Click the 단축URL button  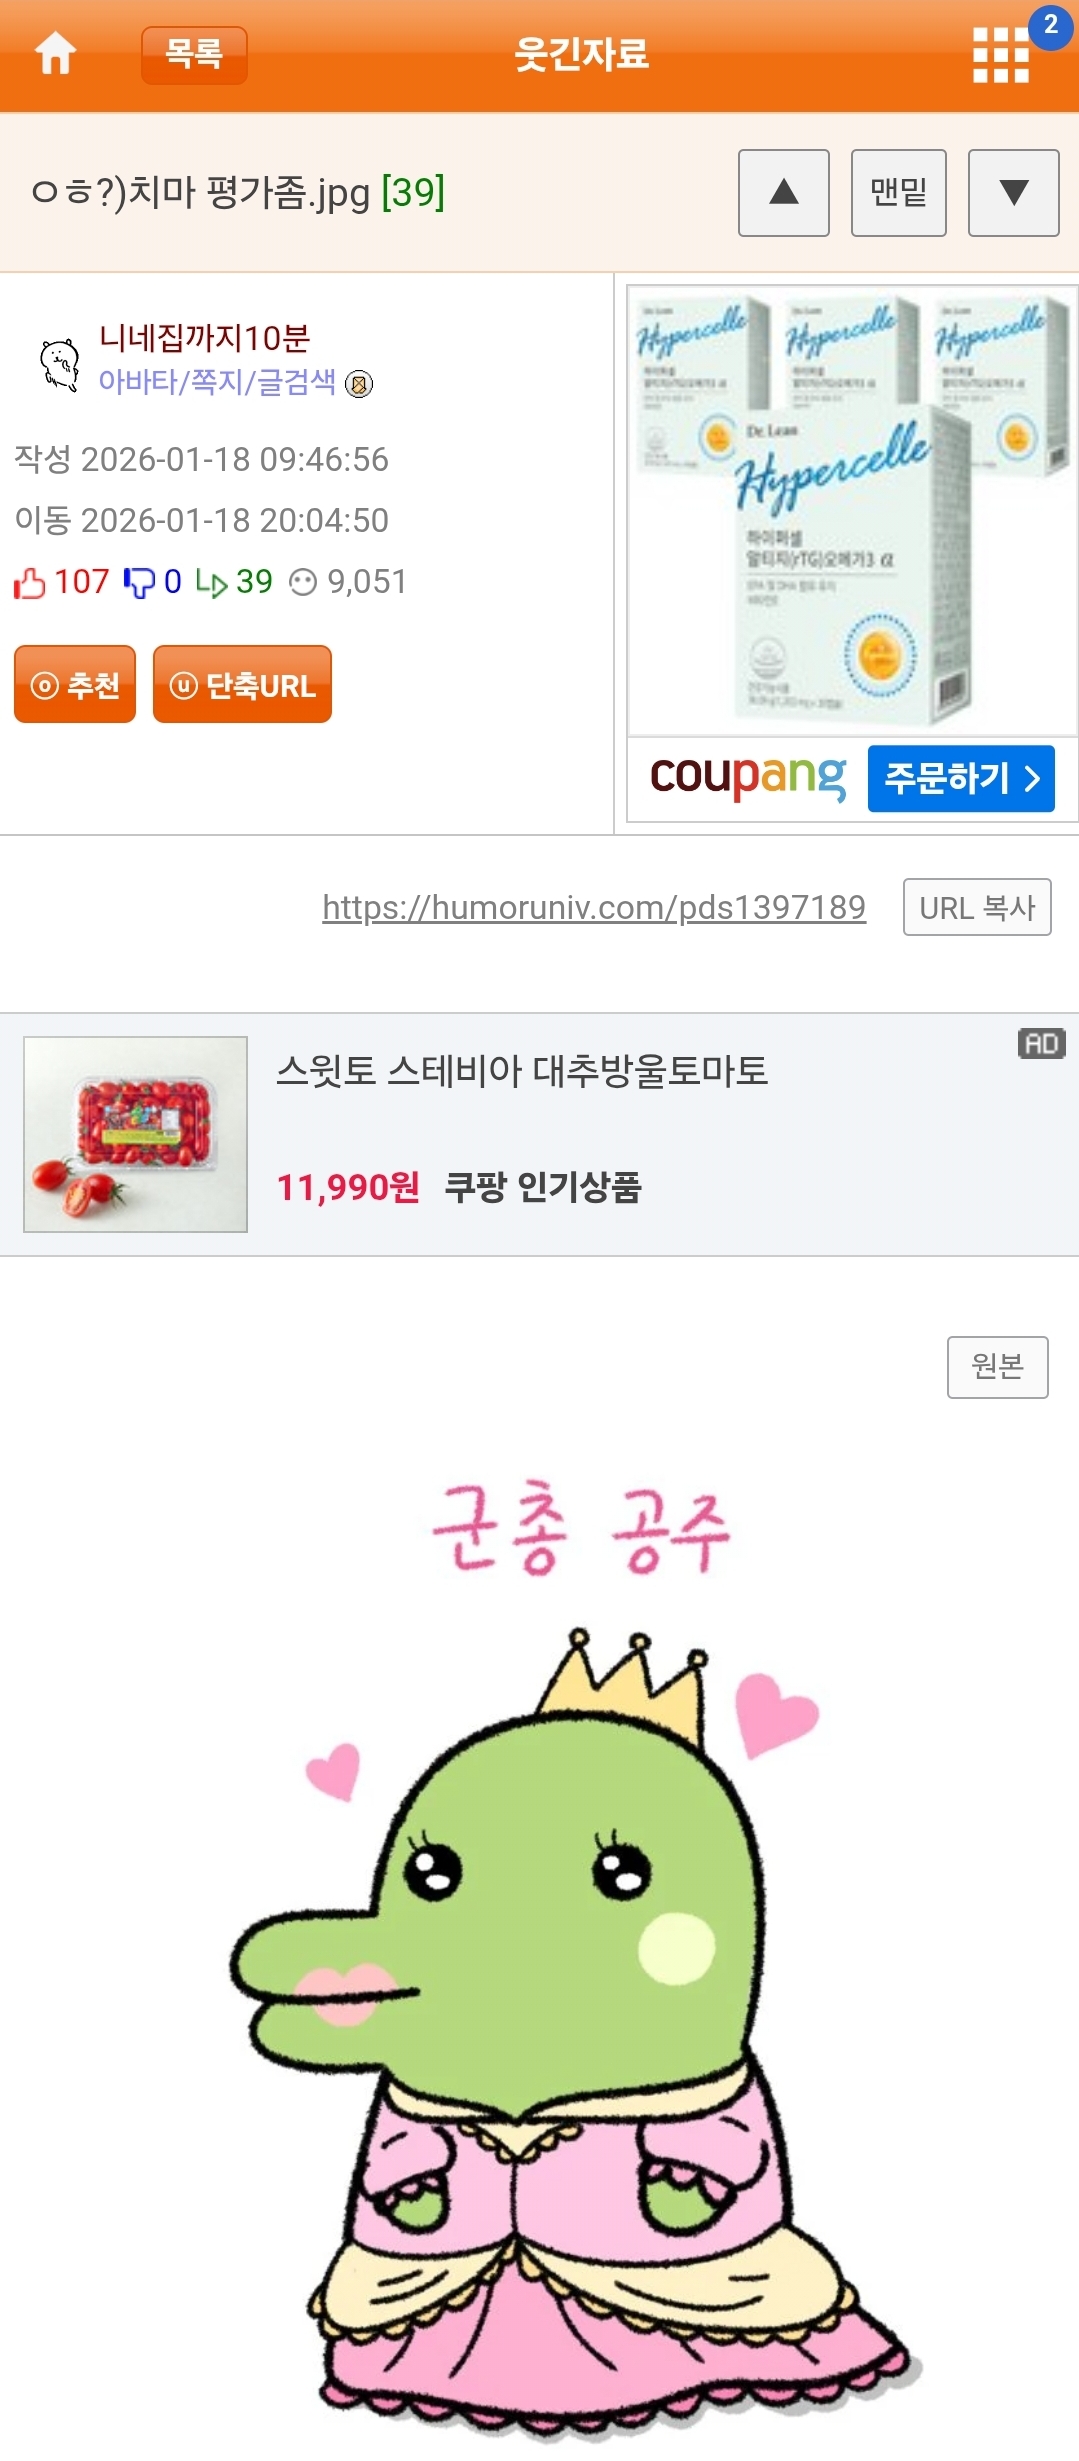coord(242,684)
